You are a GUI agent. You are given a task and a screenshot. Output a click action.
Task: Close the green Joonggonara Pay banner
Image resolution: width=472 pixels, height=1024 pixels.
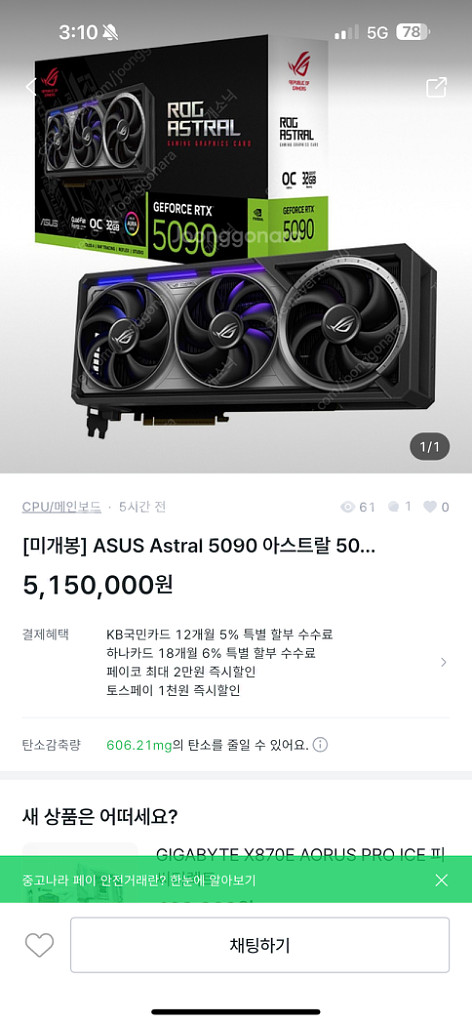pos(441,880)
